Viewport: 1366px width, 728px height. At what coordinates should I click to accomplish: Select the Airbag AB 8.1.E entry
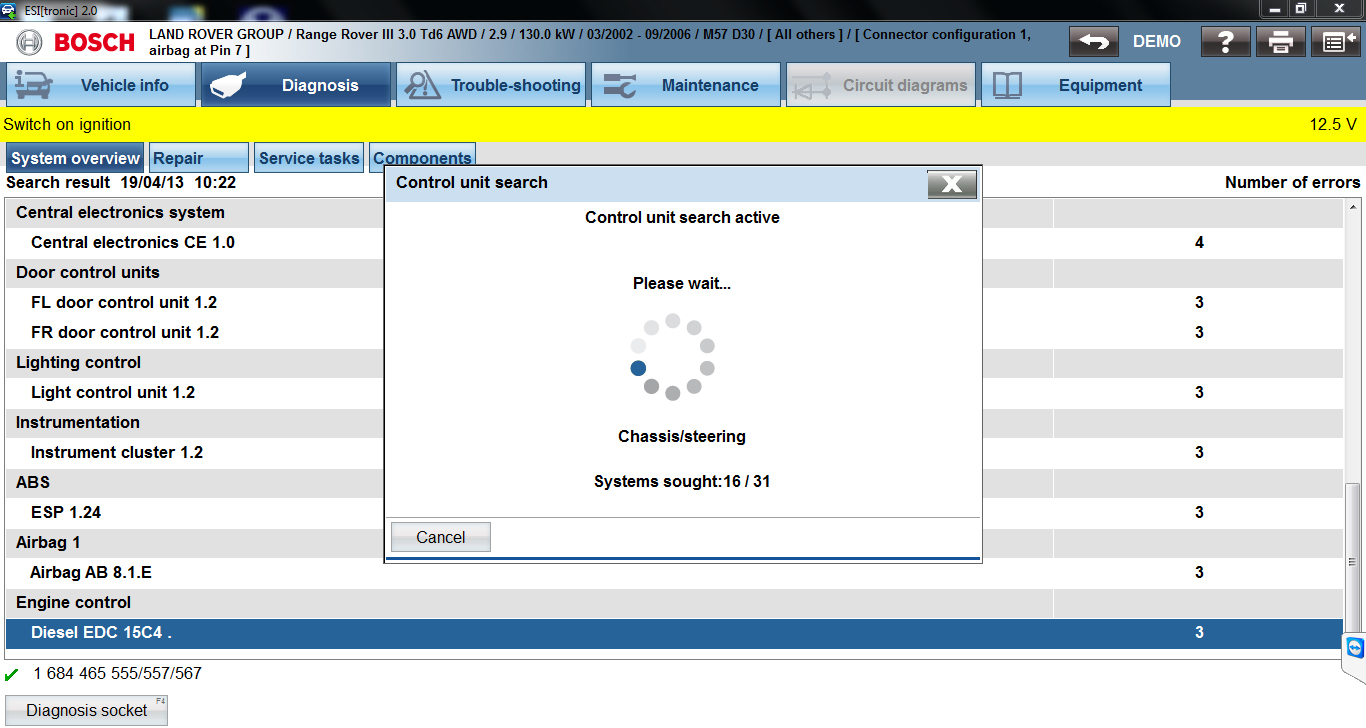pos(91,573)
